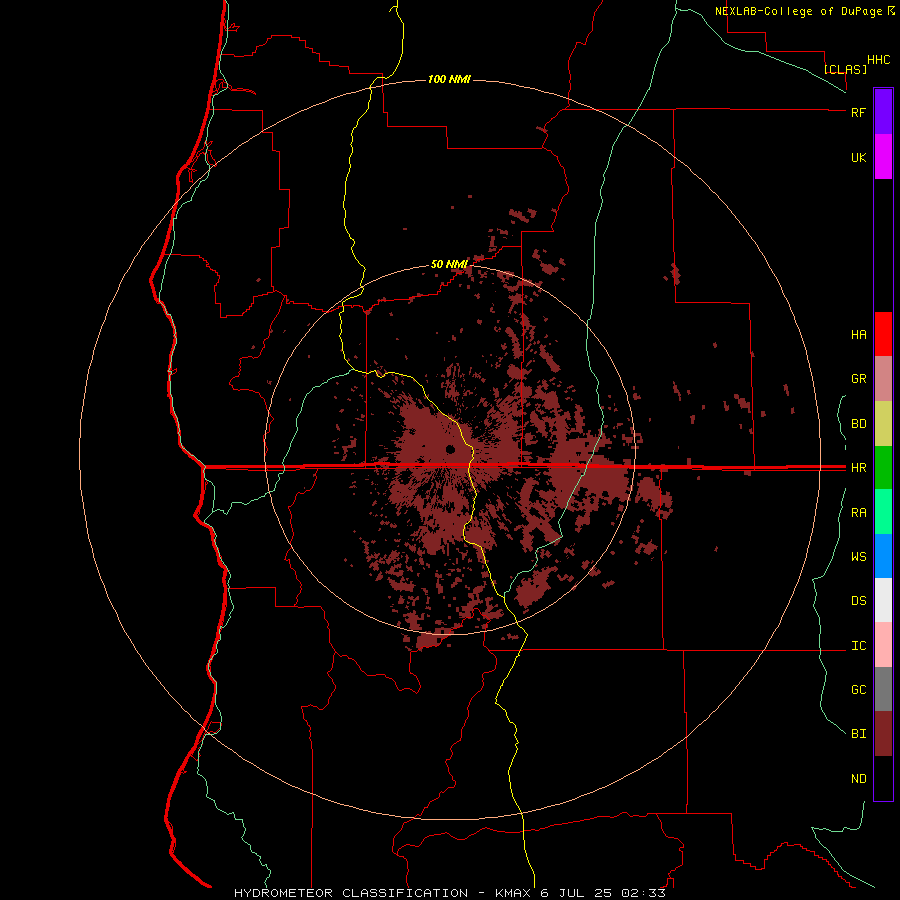Click the magenta UK legend swatch
Image resolution: width=900 pixels, height=900 pixels.
pyautogui.click(x=883, y=157)
